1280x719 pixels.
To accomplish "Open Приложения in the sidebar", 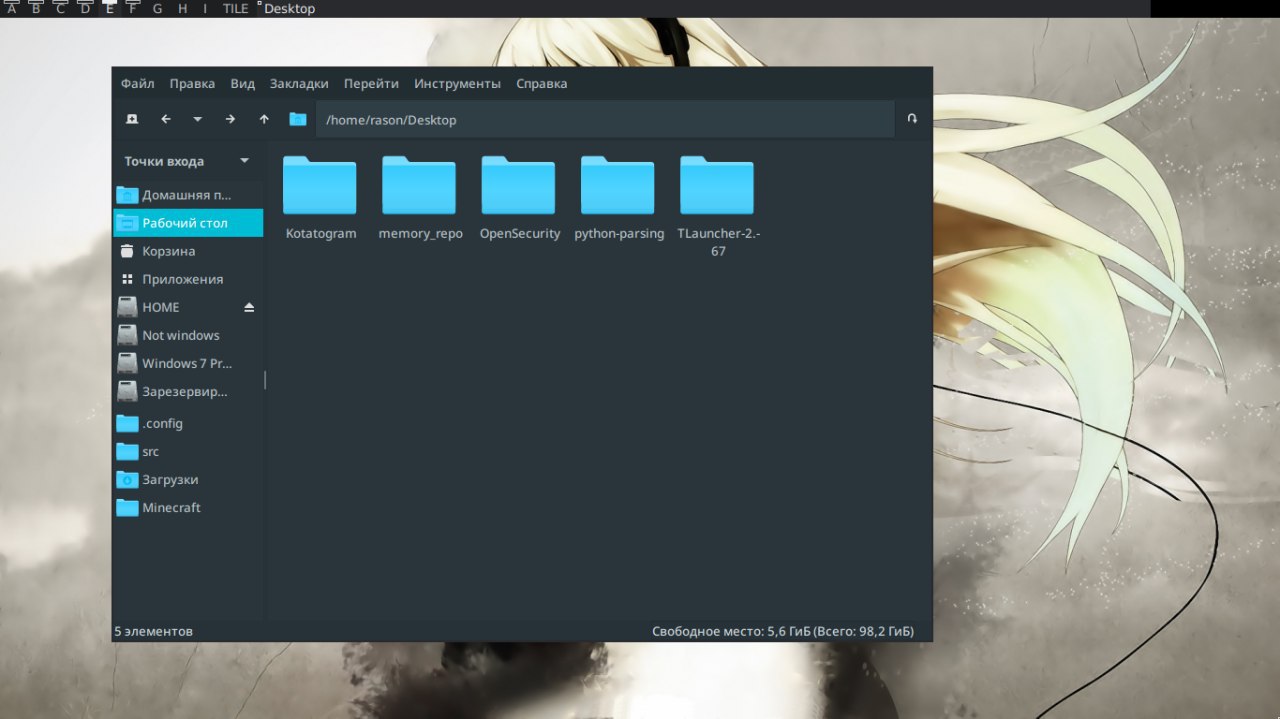I will [188, 279].
